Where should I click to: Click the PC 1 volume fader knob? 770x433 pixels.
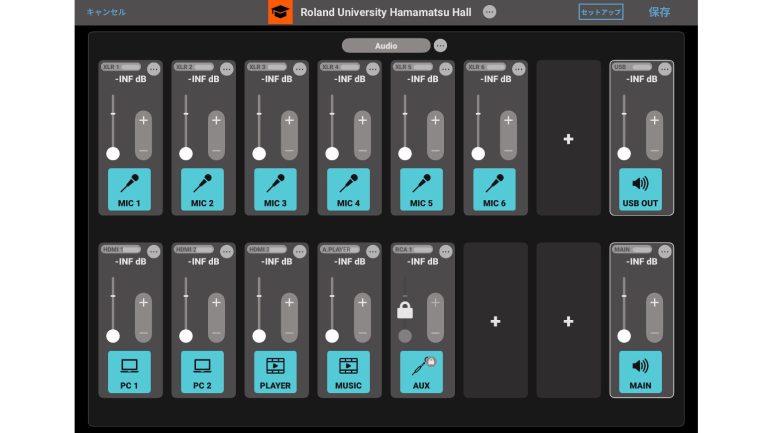113,336
